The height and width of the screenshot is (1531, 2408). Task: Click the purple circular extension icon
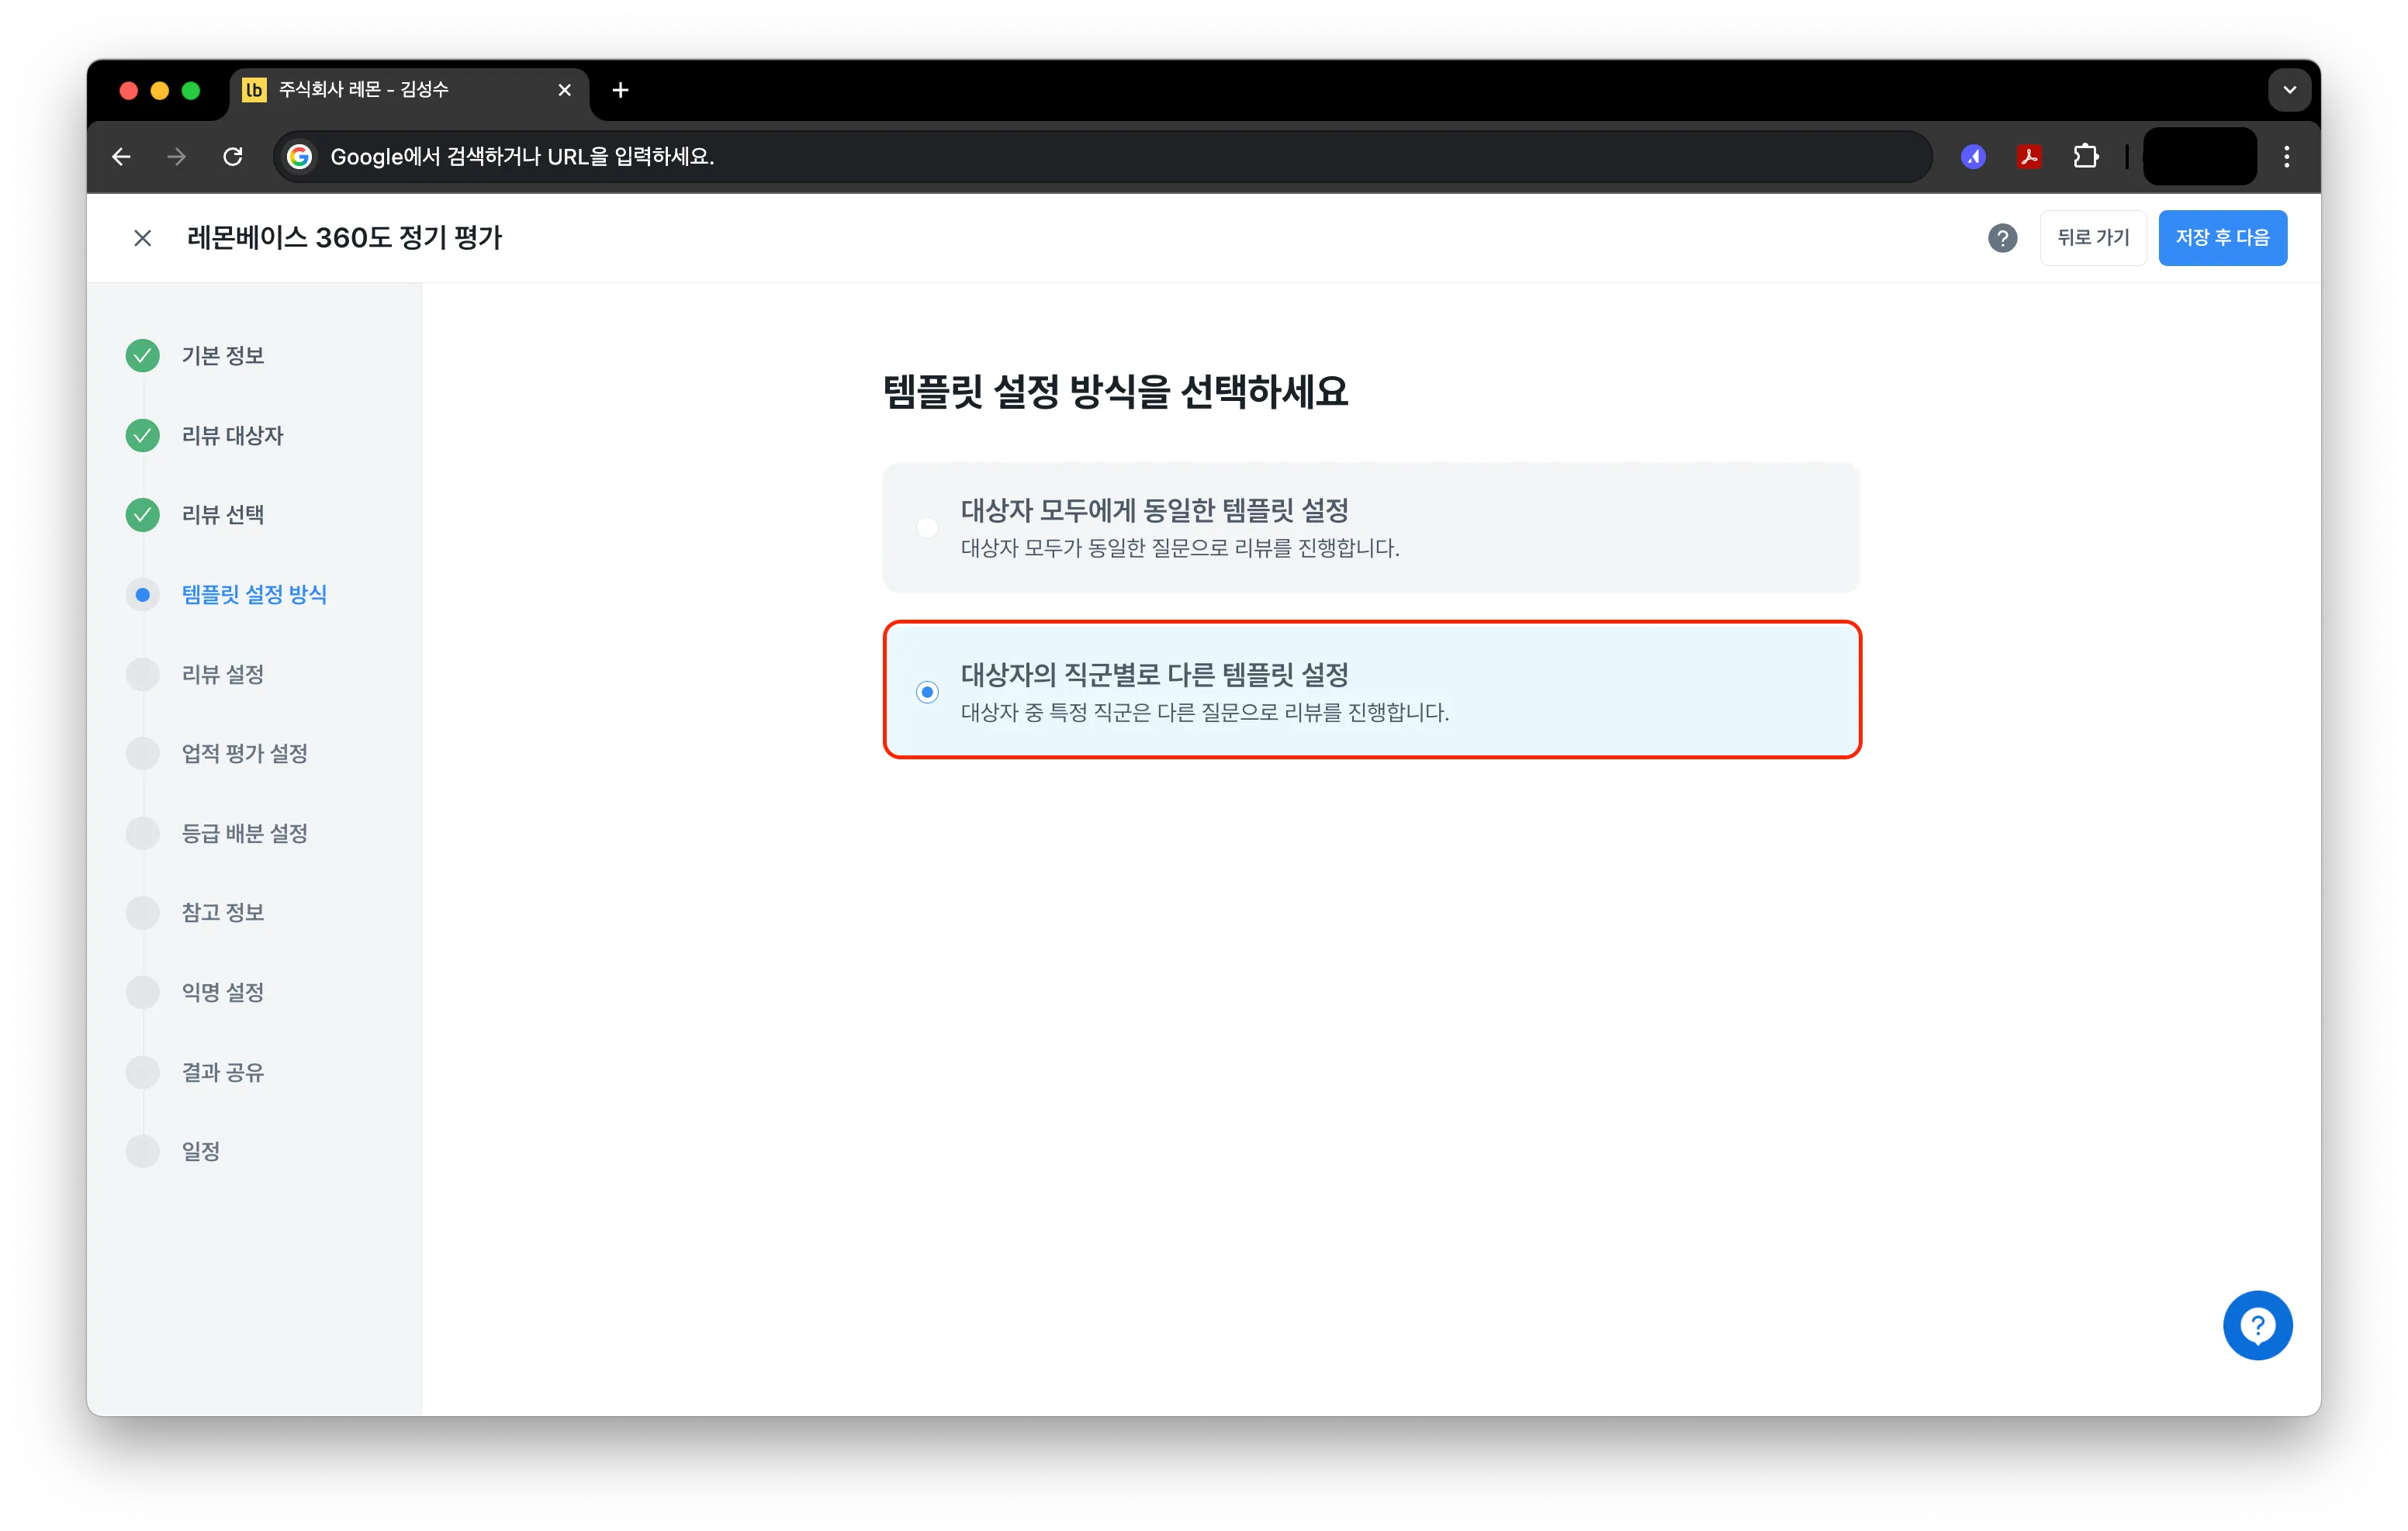(1973, 157)
